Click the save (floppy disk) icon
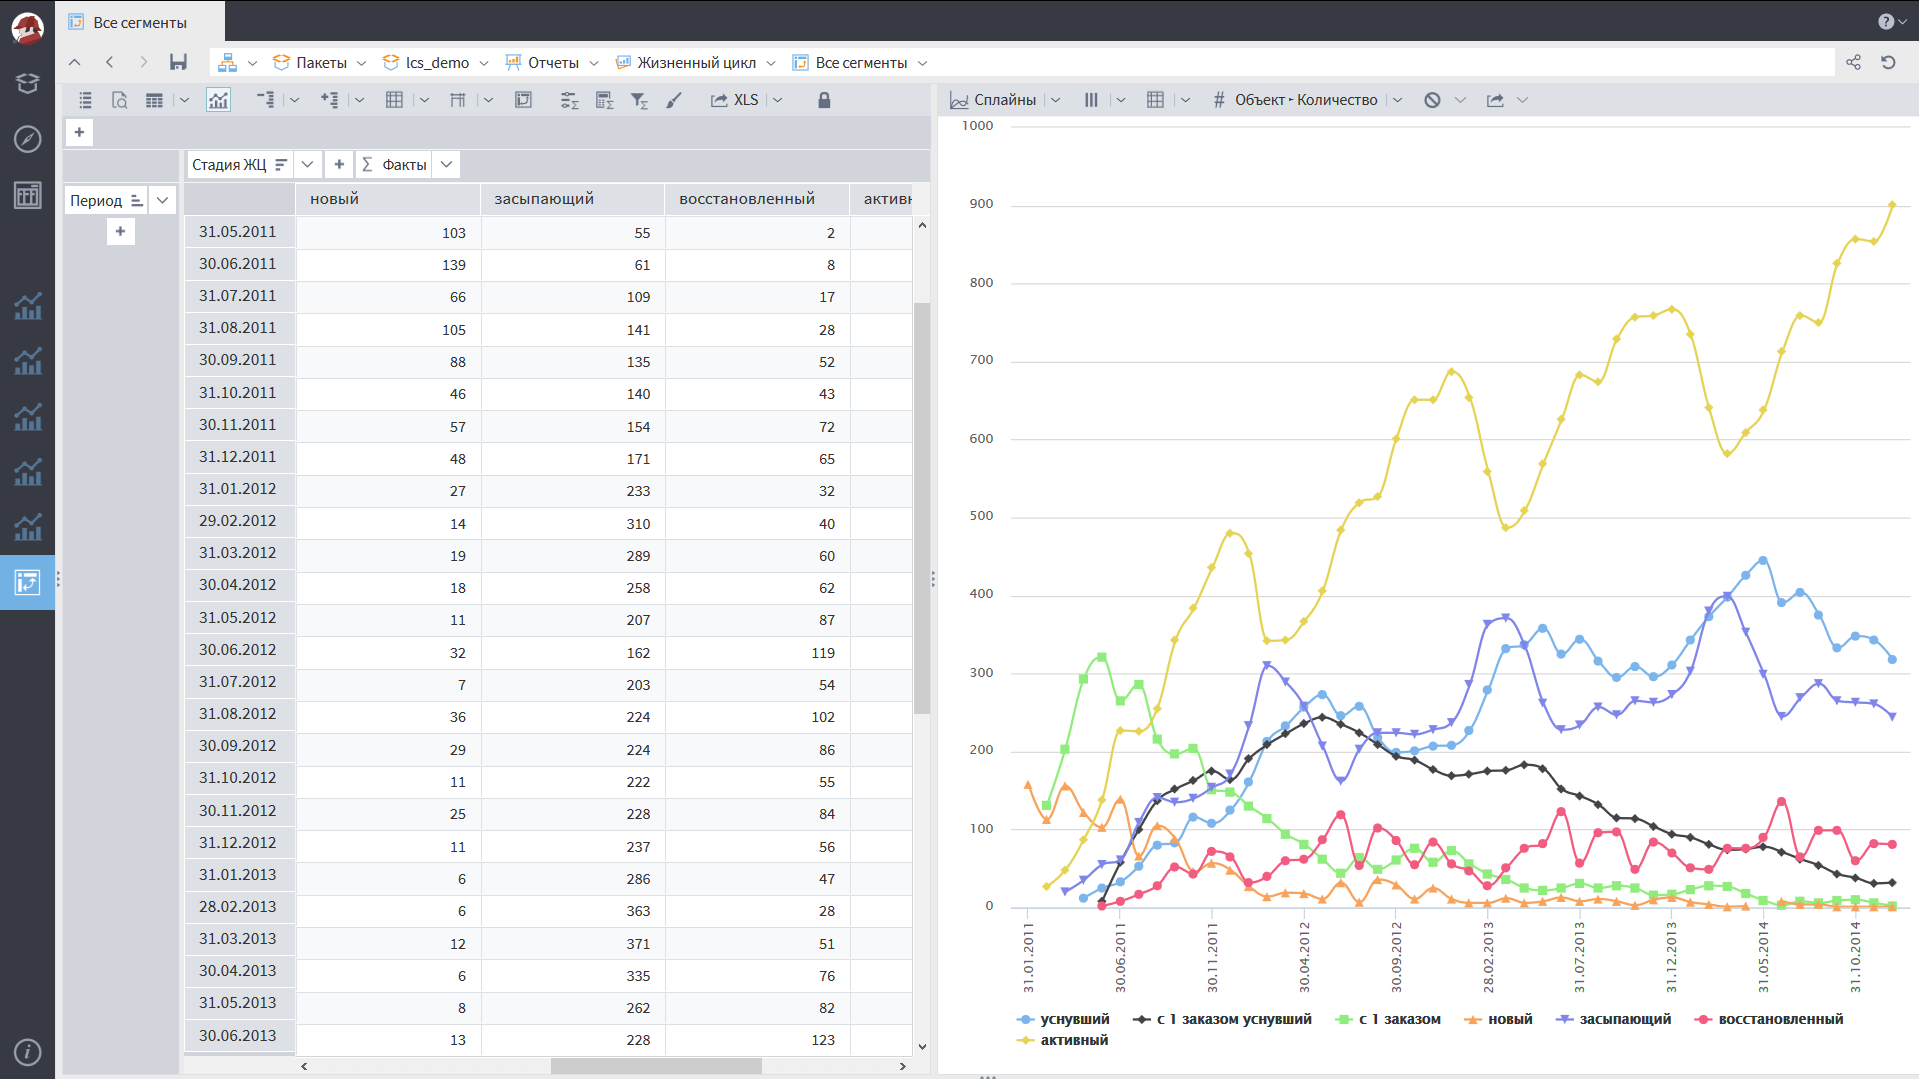The width and height of the screenshot is (1919, 1079). click(178, 62)
